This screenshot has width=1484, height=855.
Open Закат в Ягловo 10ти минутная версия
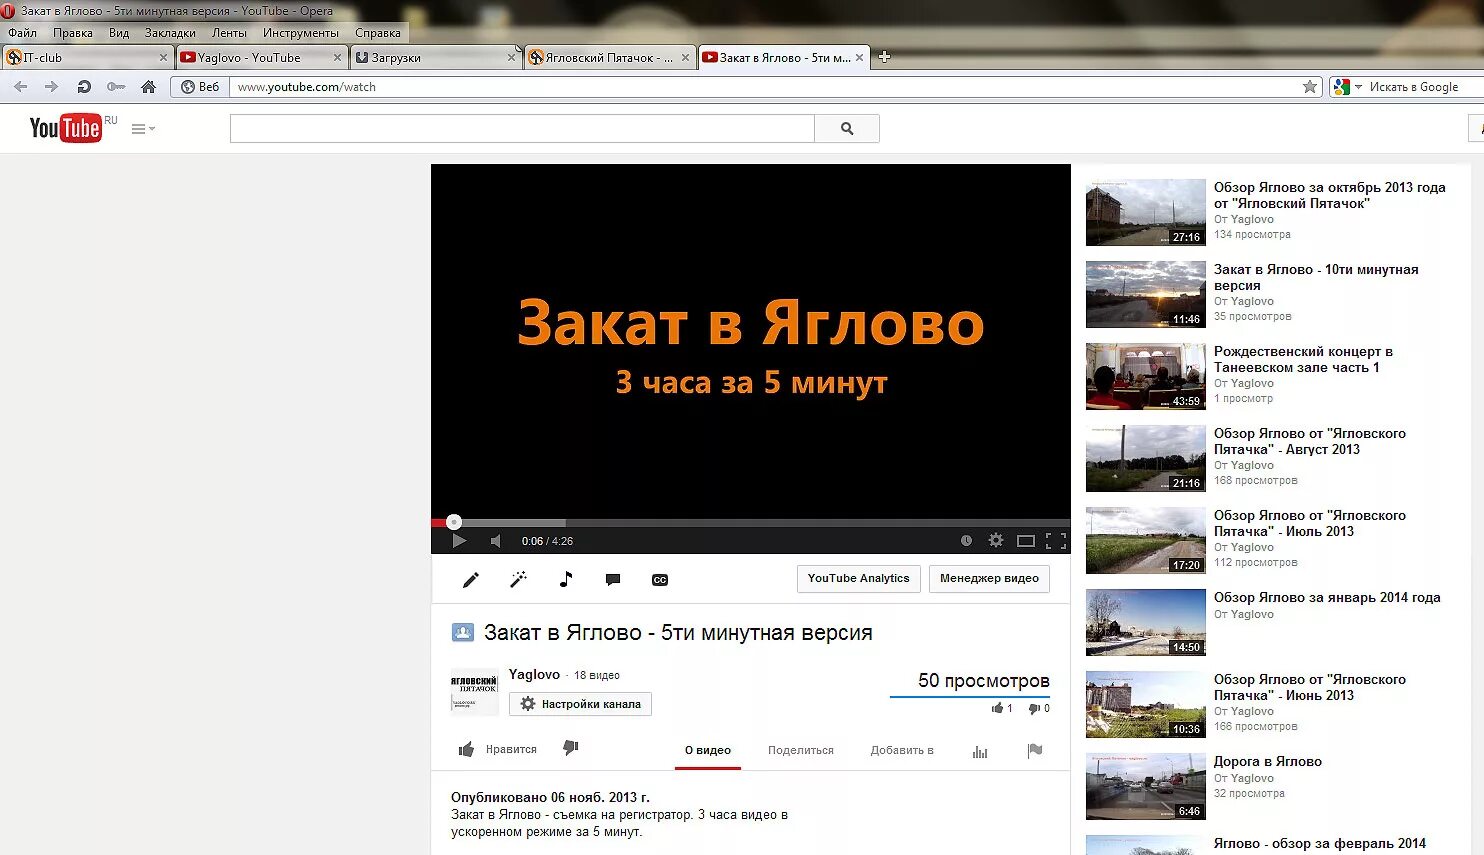click(1316, 277)
